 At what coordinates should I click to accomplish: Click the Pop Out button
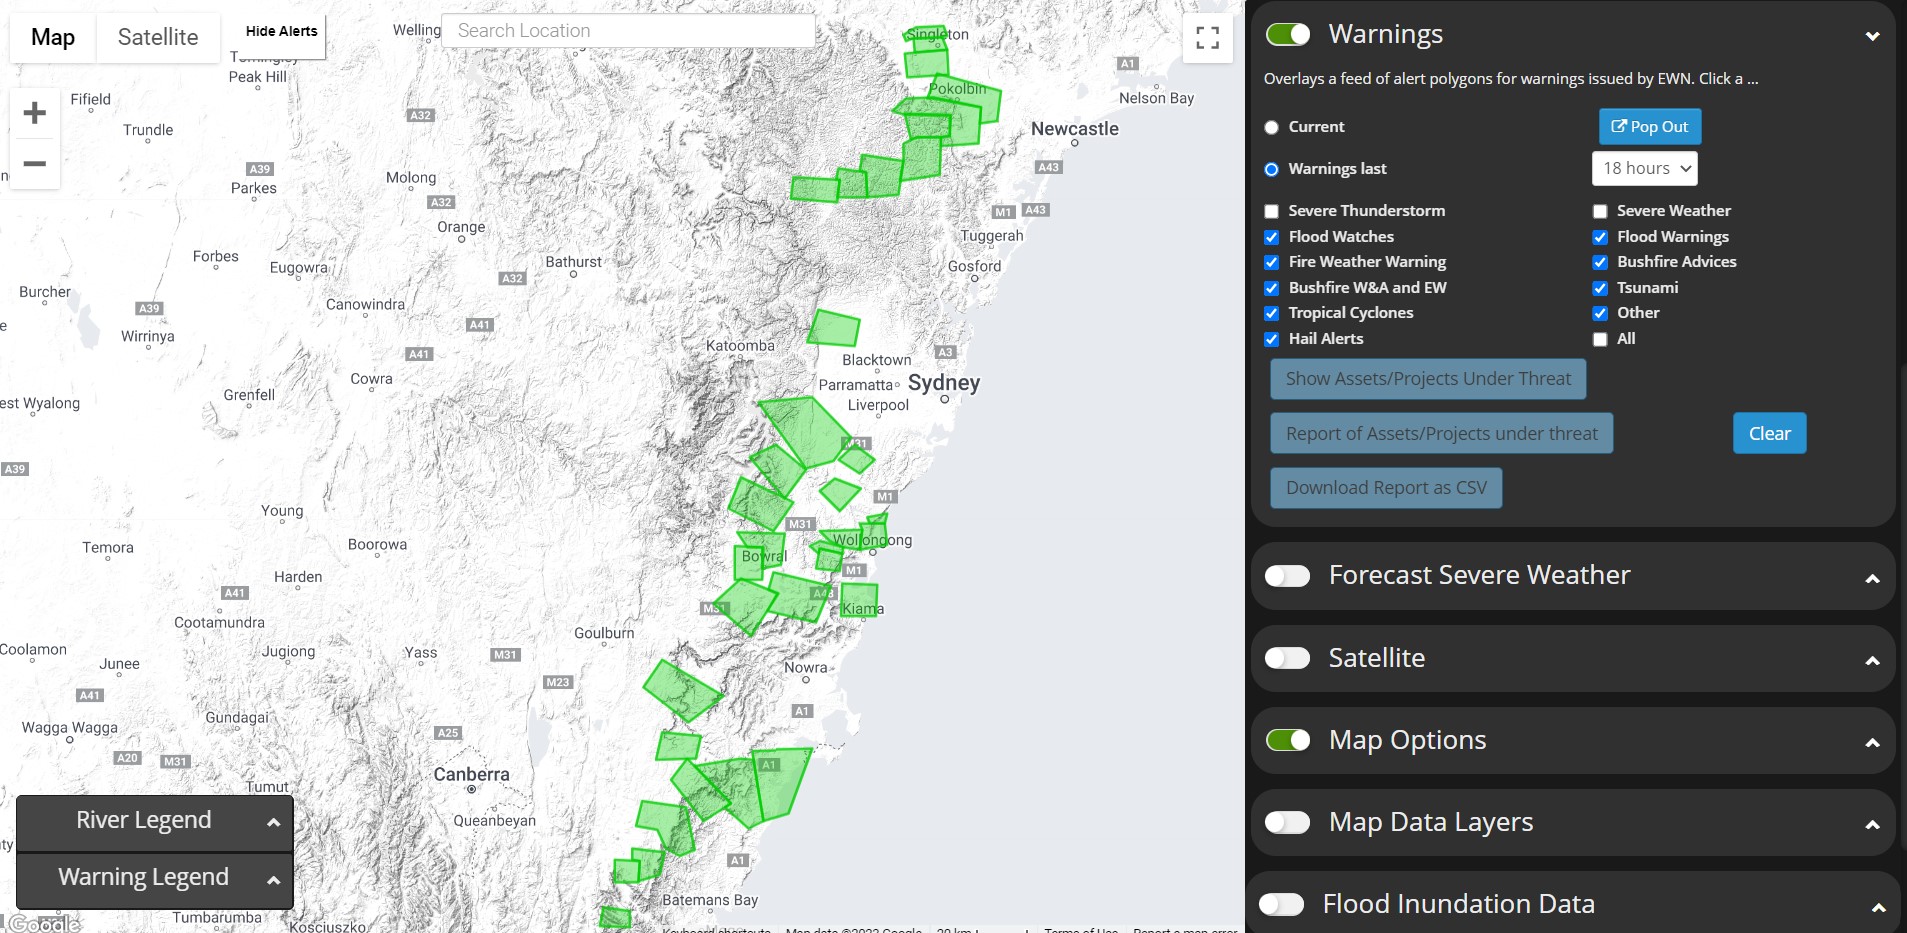click(x=1649, y=127)
